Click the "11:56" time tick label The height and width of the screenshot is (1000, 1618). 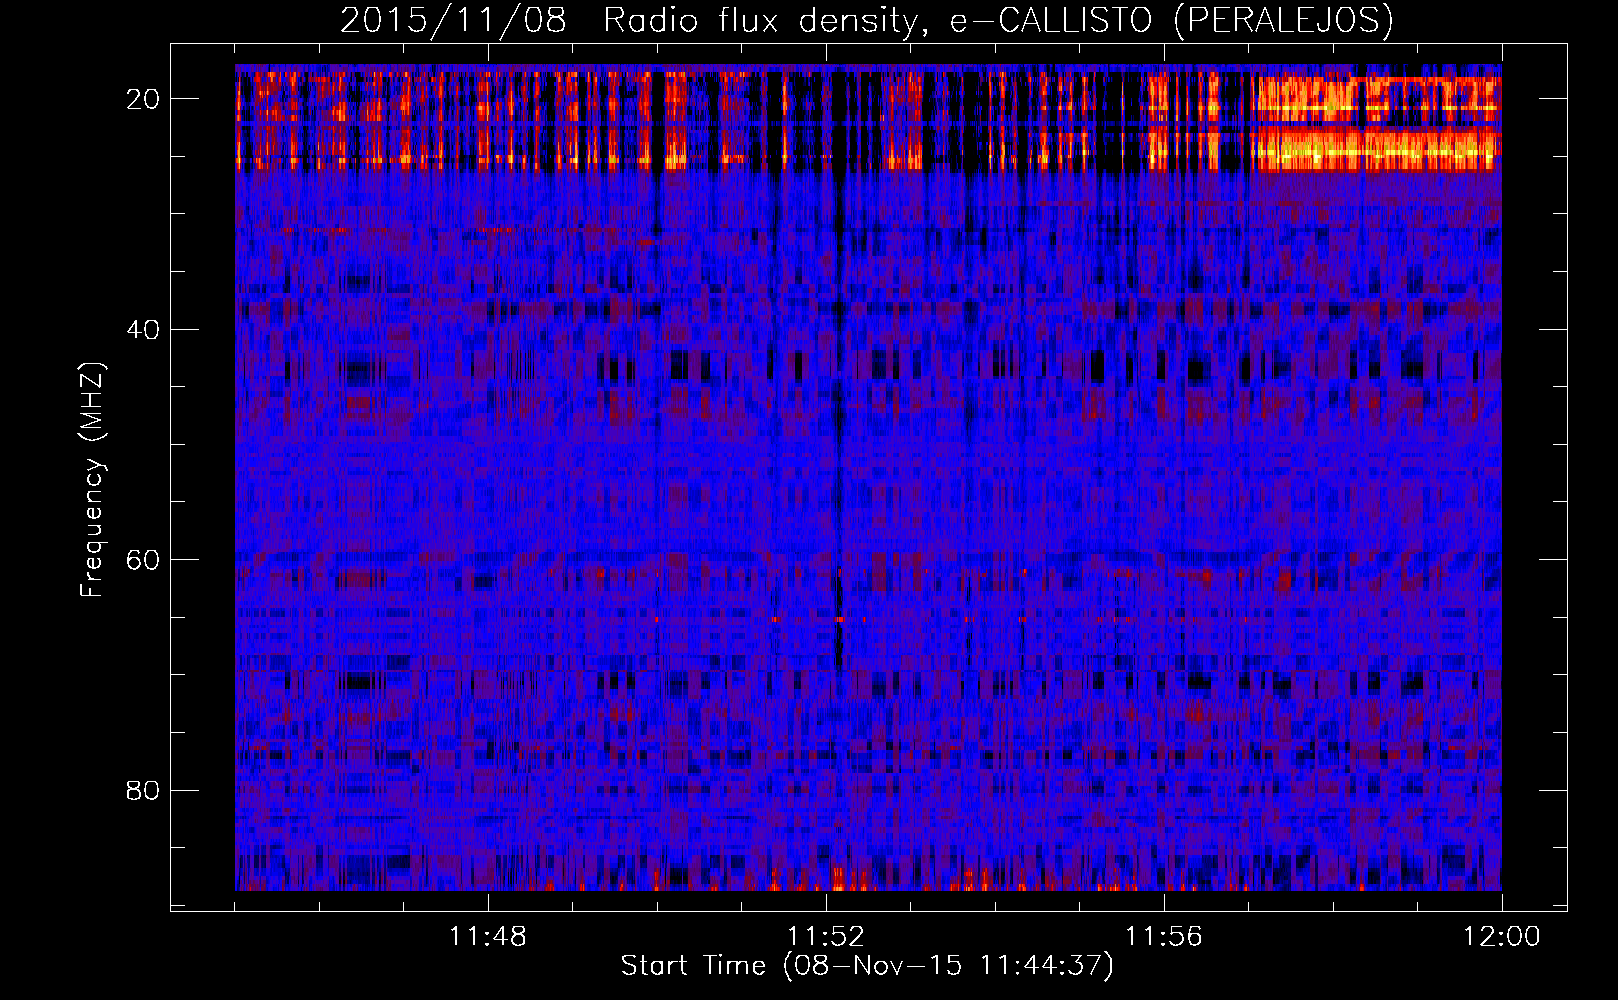[x=1164, y=937]
